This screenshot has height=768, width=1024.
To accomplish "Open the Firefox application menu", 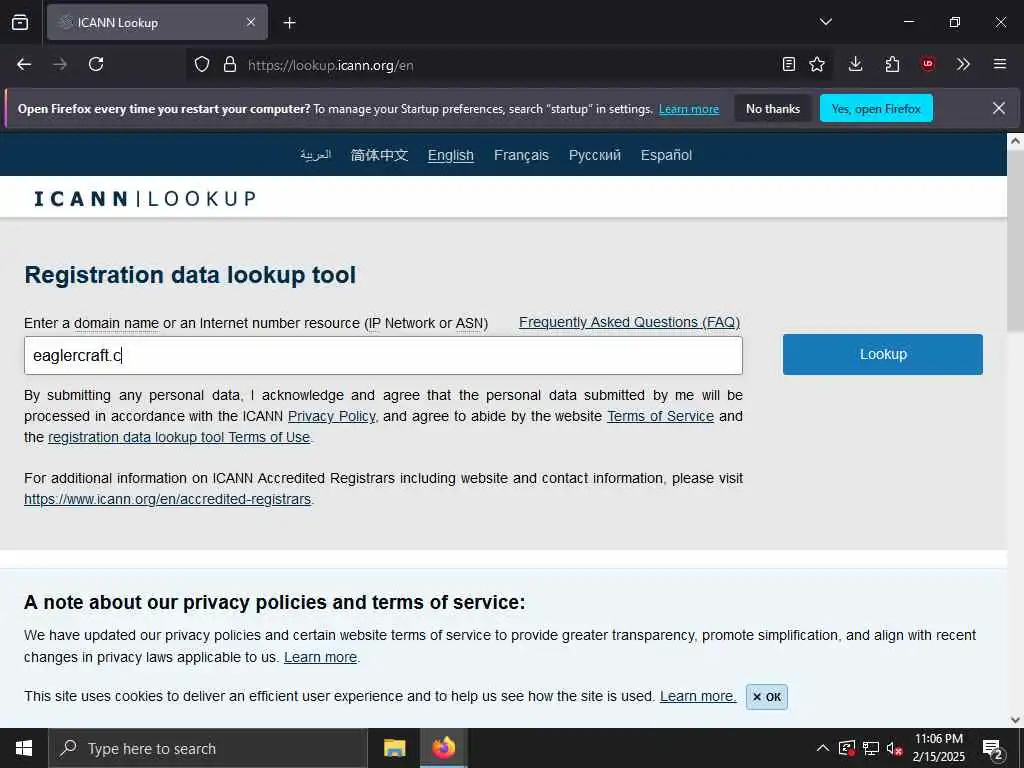I will tap(1000, 64).
